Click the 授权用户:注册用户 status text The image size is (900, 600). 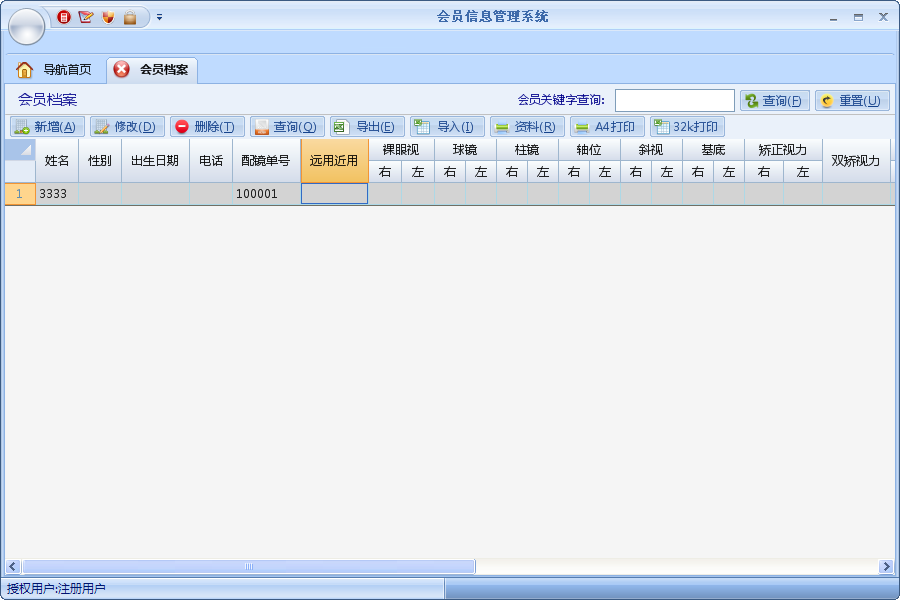tap(56, 589)
